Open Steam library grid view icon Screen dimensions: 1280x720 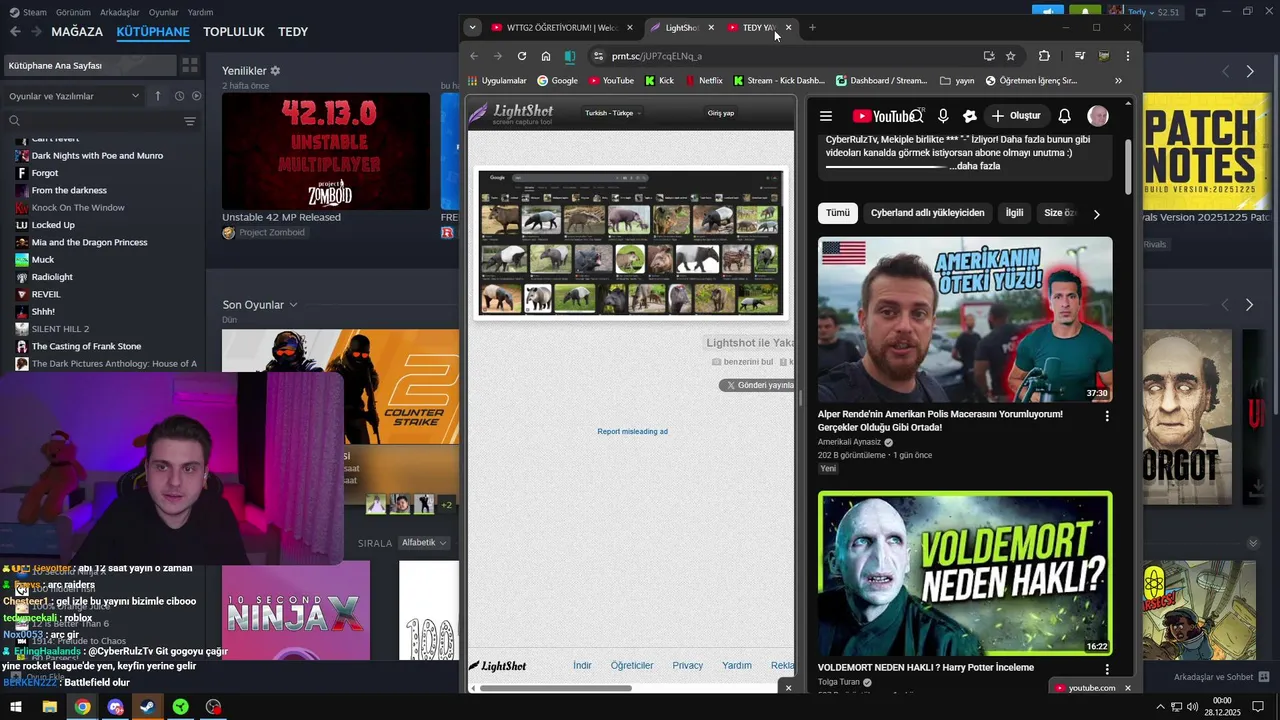point(190,66)
